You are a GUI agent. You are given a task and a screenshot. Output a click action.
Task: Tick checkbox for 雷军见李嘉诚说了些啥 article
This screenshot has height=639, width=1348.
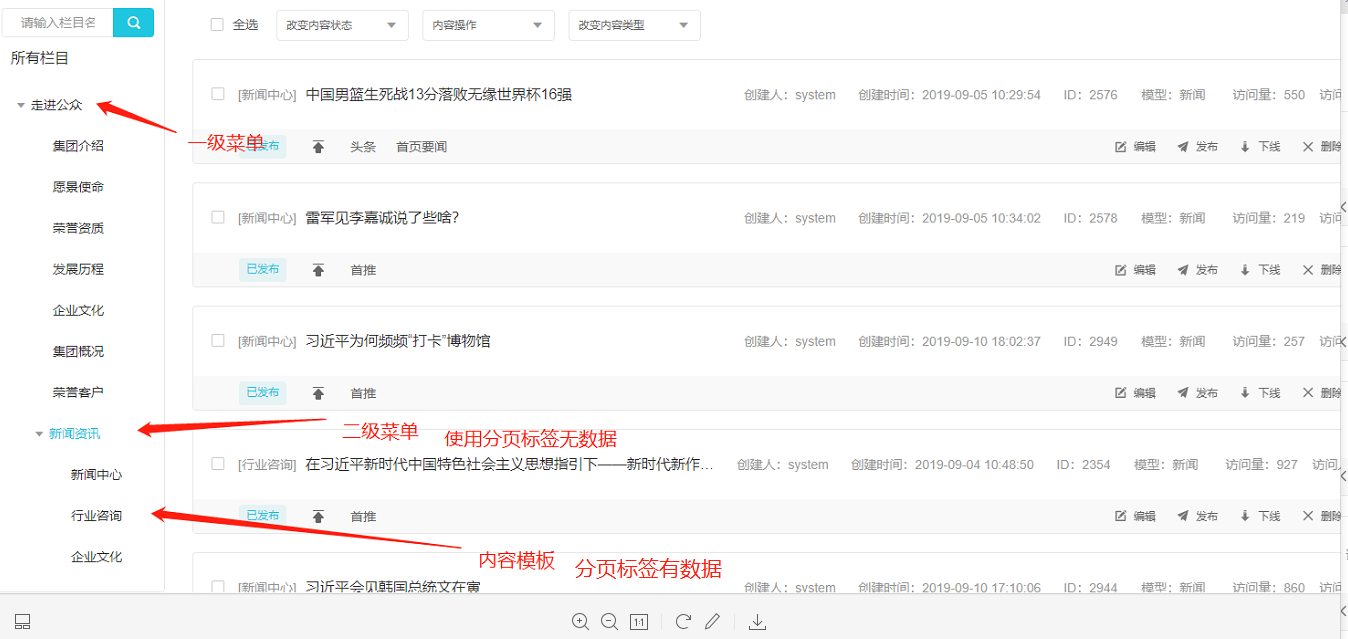pos(218,217)
